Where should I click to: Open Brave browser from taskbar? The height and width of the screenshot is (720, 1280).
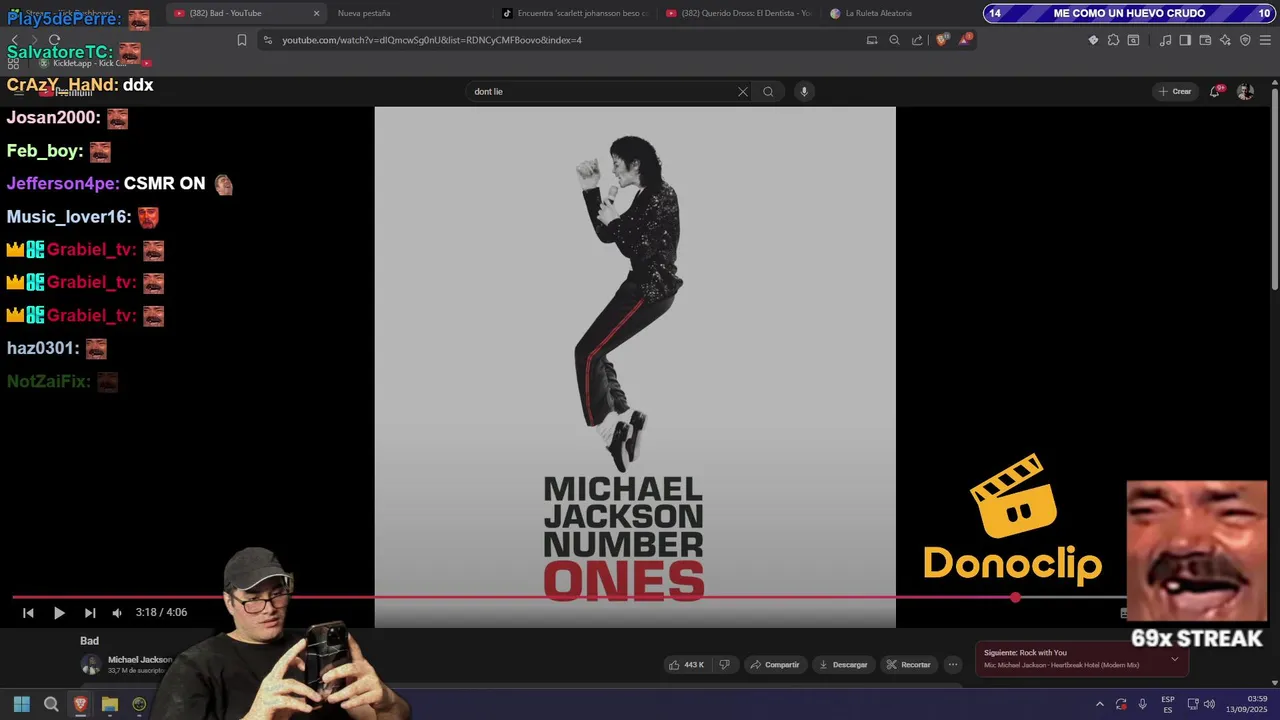pyautogui.click(x=81, y=704)
